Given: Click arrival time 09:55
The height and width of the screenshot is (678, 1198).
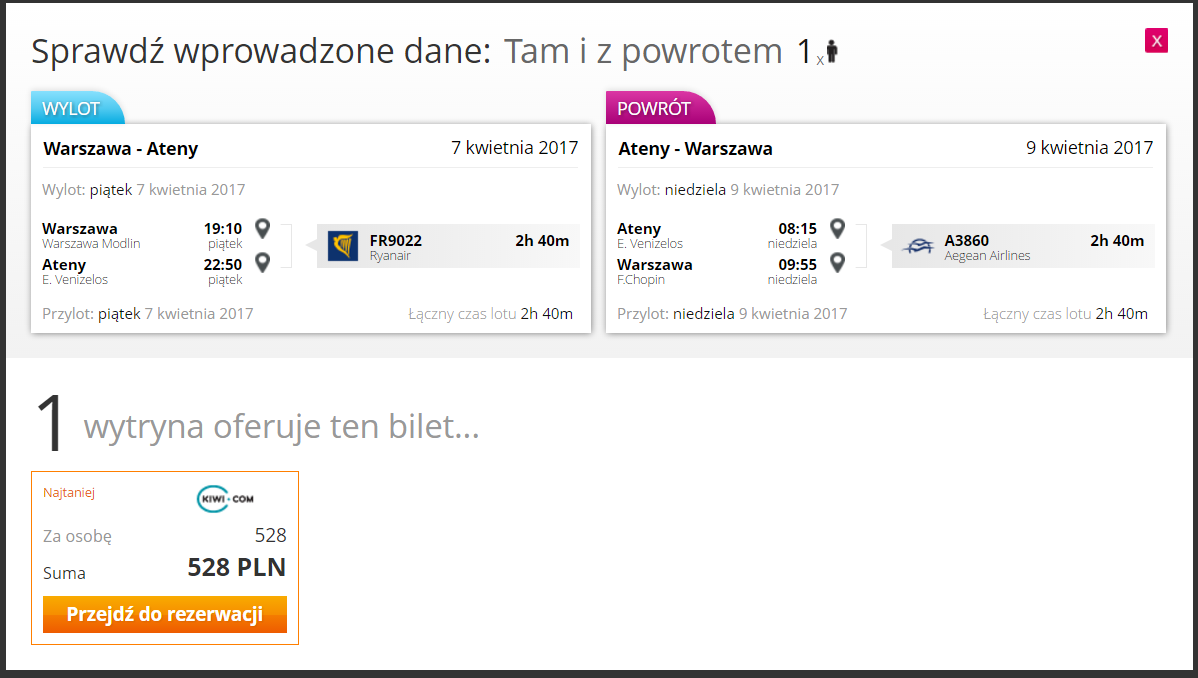Looking at the screenshot, I should click(798, 264).
